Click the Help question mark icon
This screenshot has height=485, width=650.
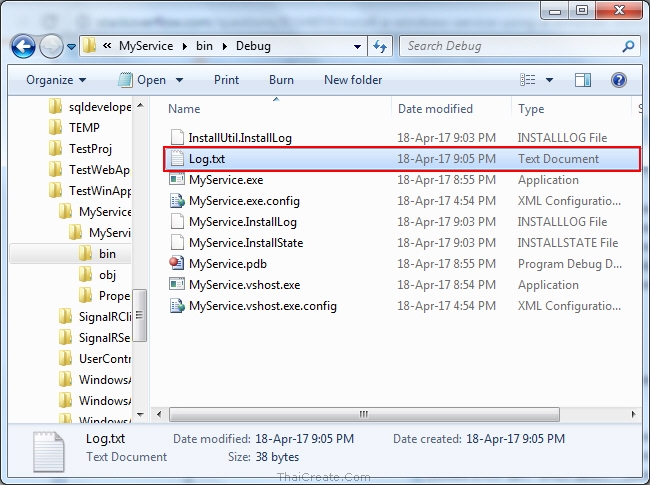tap(618, 80)
